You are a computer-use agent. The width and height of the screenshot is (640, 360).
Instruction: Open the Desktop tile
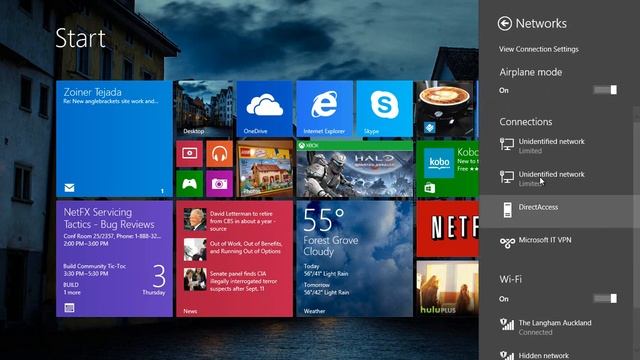(x=204, y=109)
